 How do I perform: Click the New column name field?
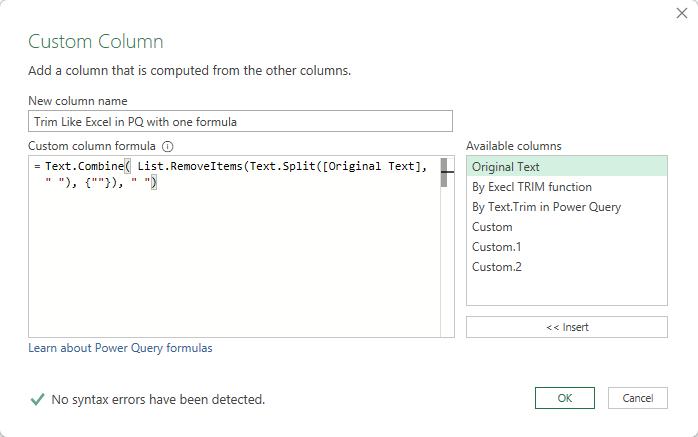click(240, 122)
